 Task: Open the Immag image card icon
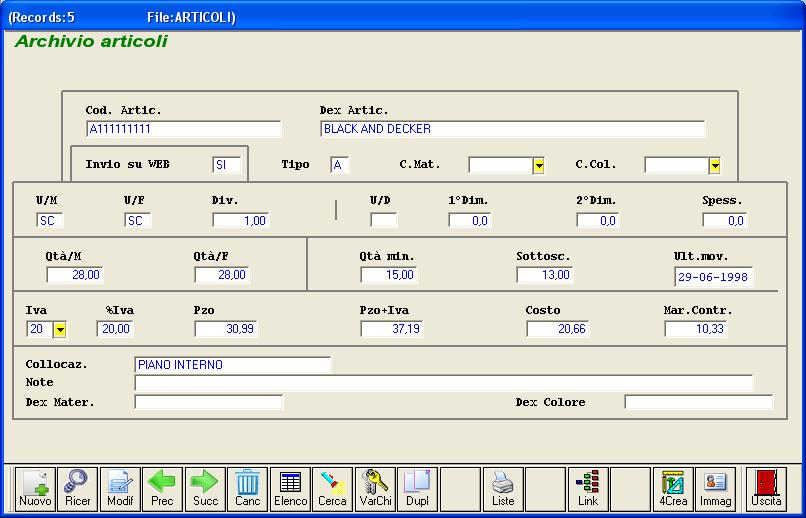[x=716, y=489]
